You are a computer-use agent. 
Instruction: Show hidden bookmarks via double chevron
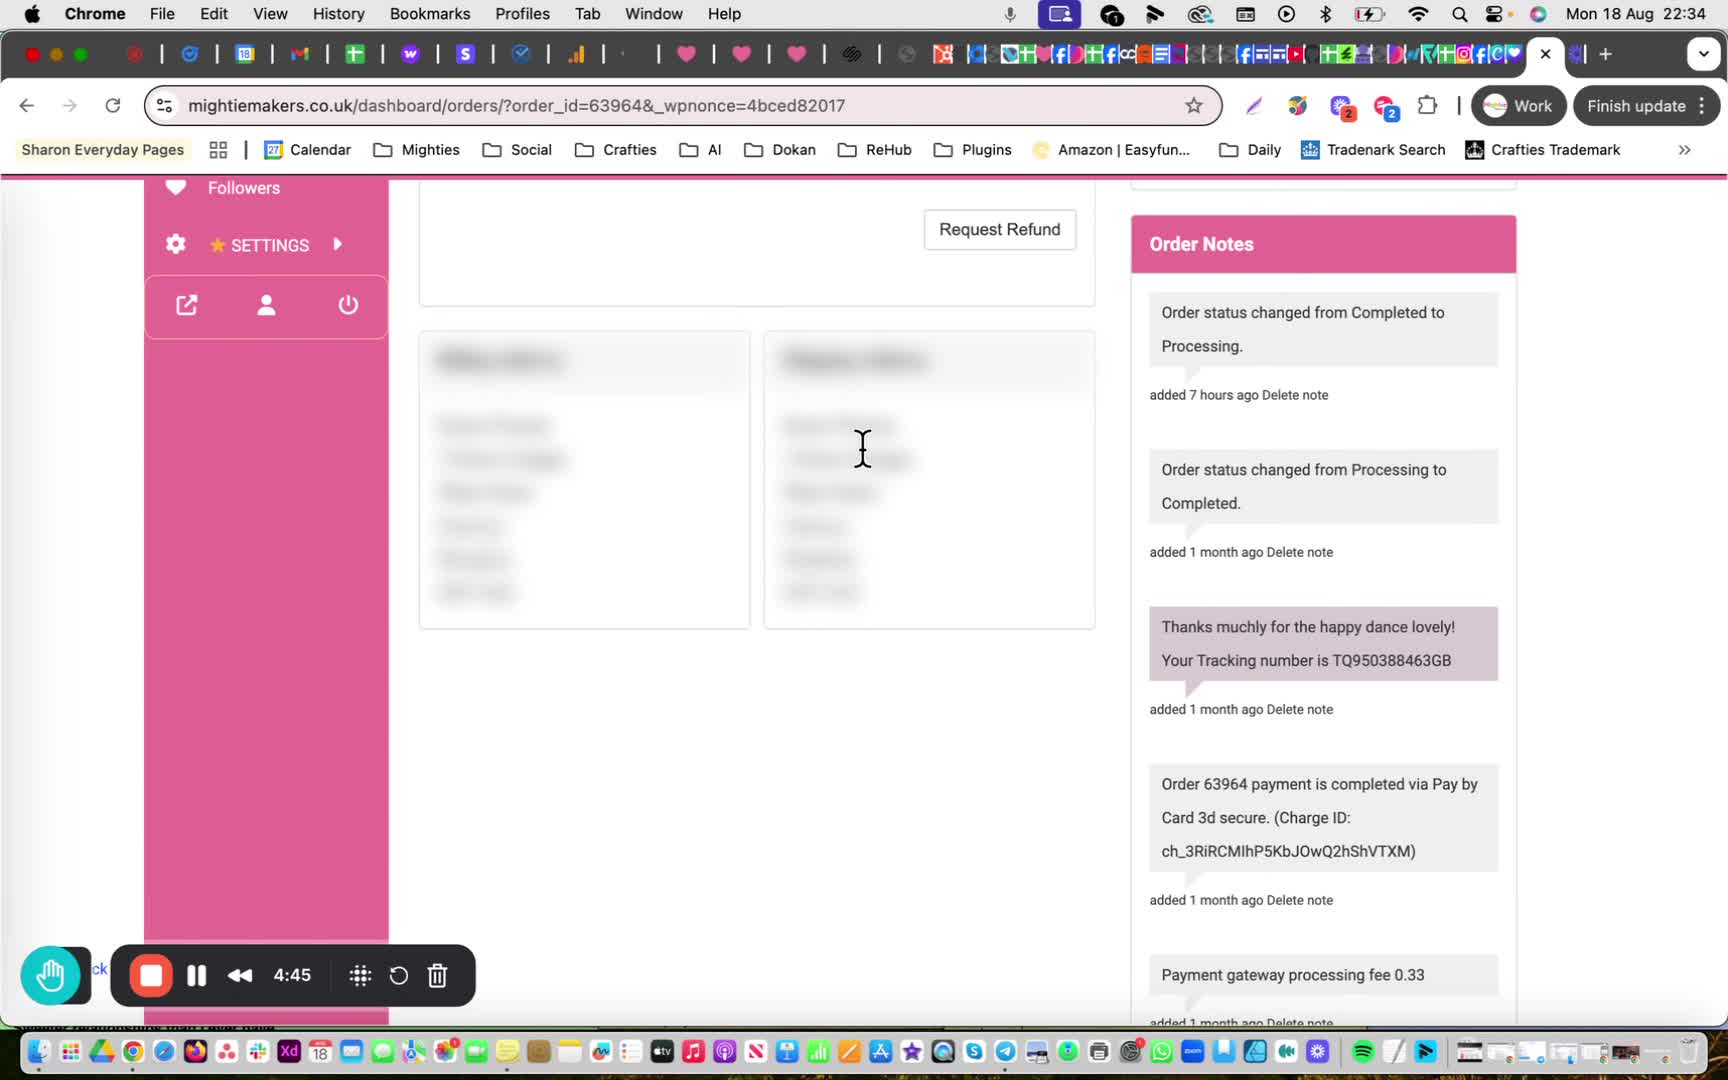pos(1684,150)
